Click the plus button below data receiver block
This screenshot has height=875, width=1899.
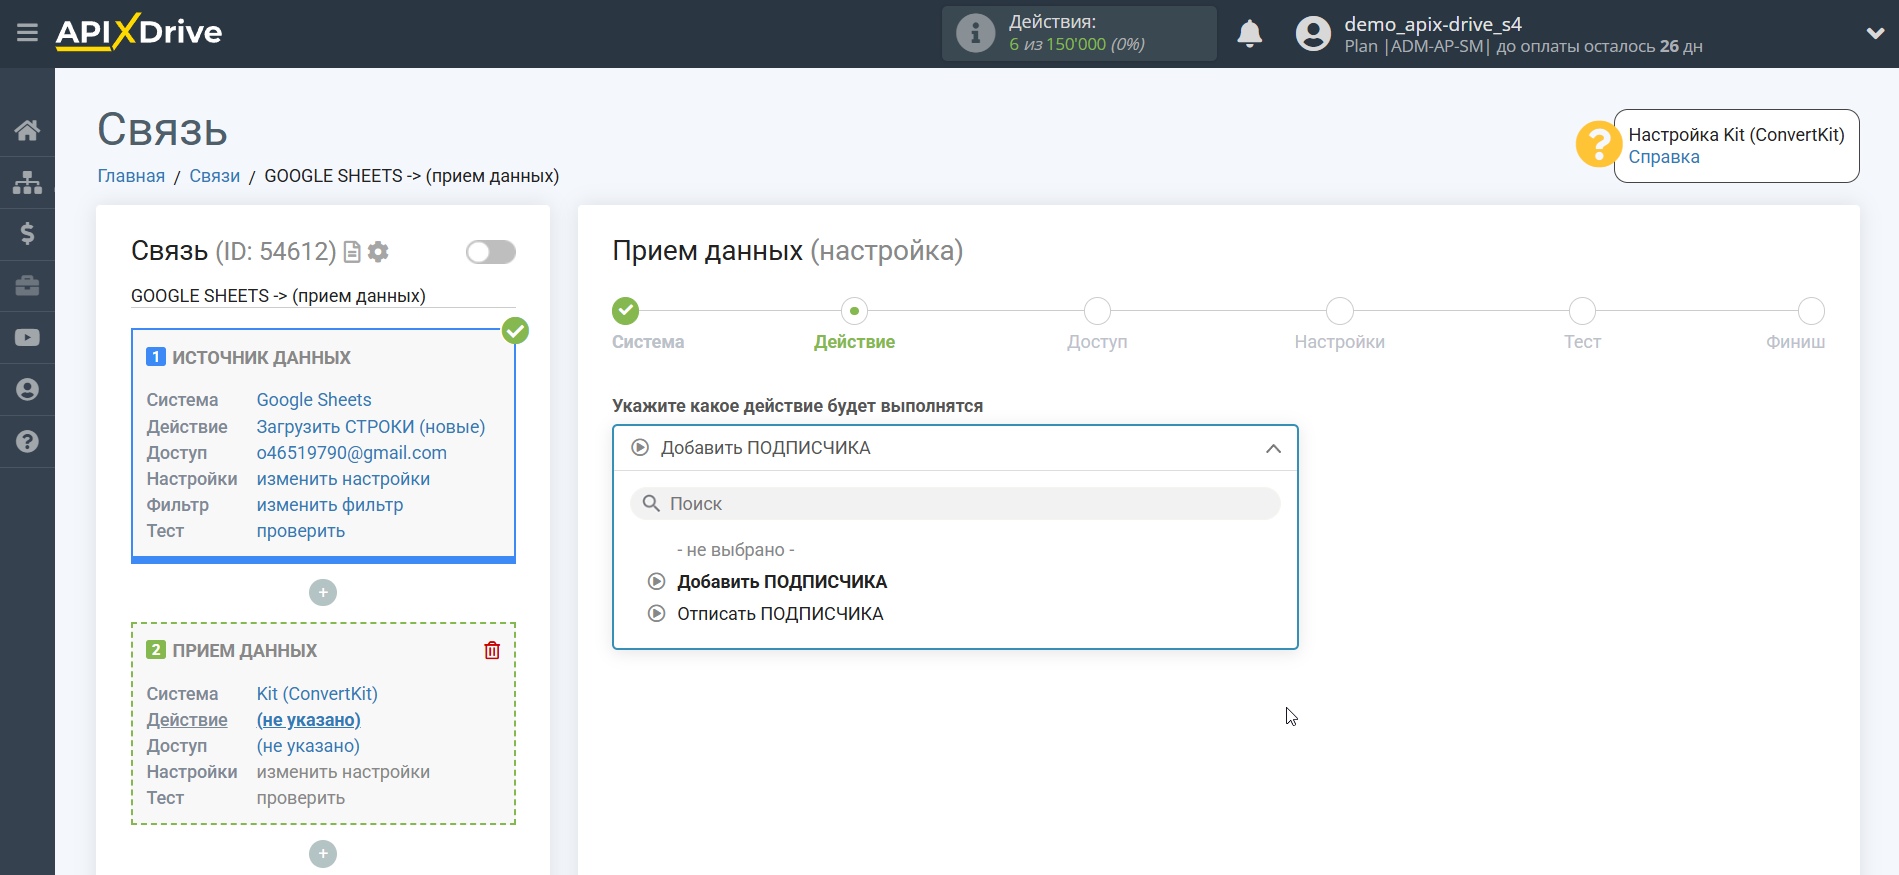pyautogui.click(x=323, y=854)
